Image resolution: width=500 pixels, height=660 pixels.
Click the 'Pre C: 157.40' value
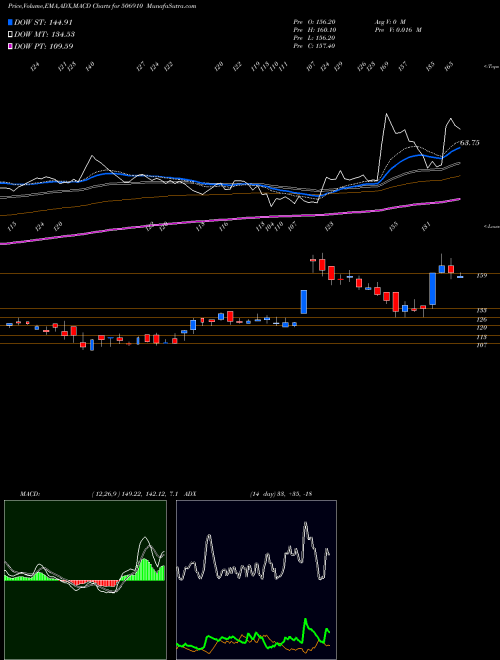pos(314,46)
